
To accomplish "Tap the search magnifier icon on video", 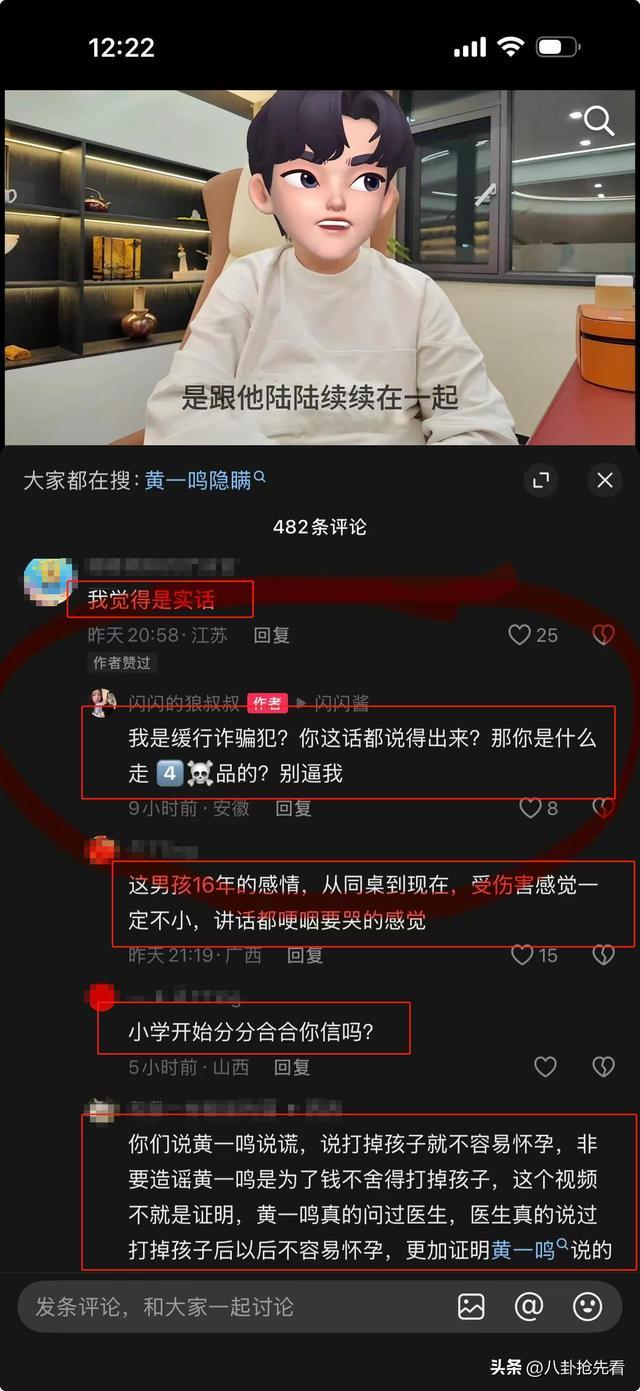I will coord(599,122).
